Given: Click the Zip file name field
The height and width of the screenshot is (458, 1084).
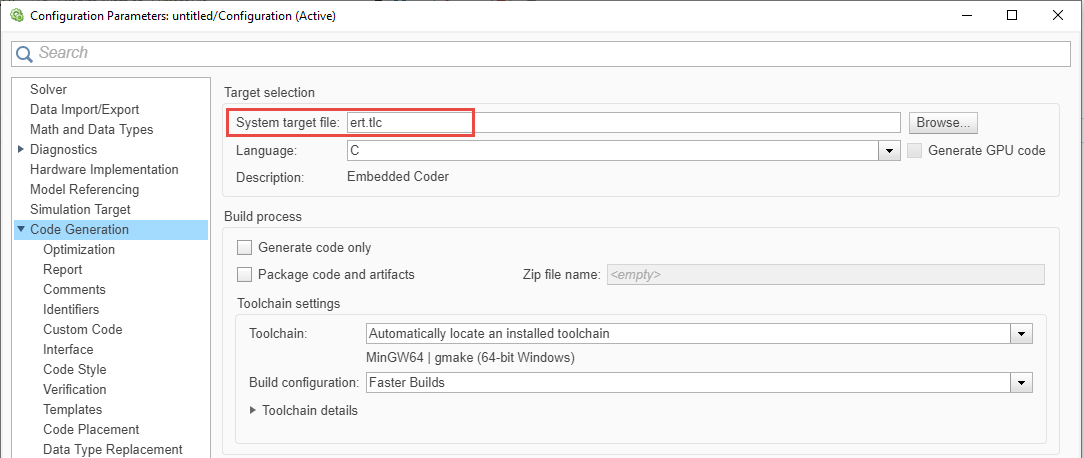Looking at the screenshot, I should coord(825,275).
